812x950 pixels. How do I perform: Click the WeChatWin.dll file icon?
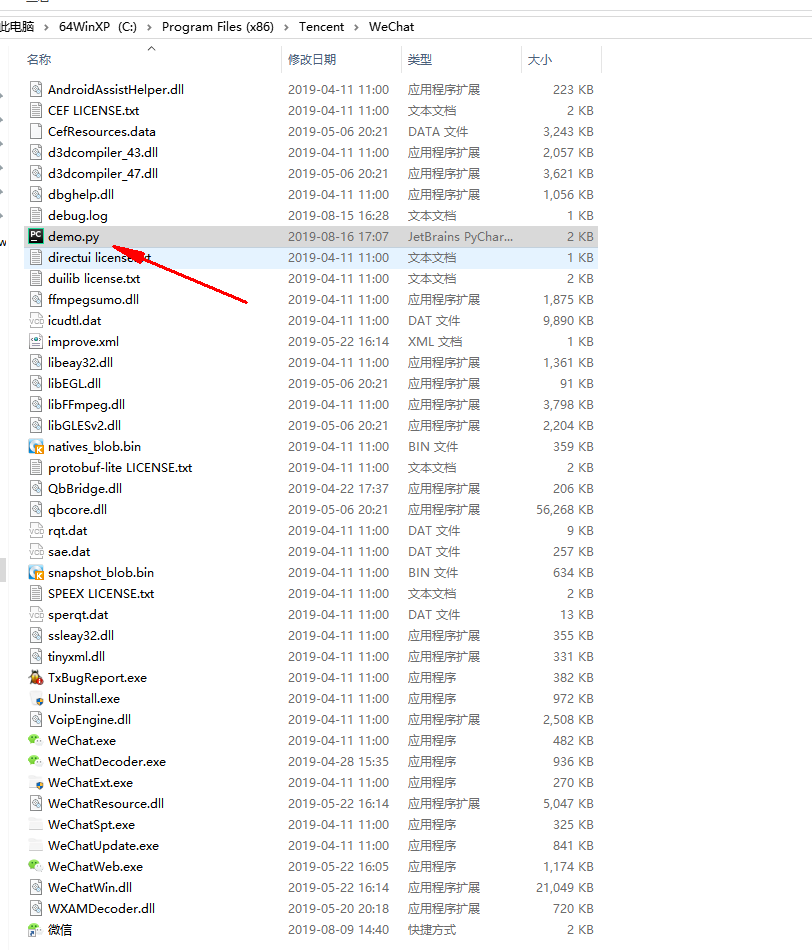(36, 888)
